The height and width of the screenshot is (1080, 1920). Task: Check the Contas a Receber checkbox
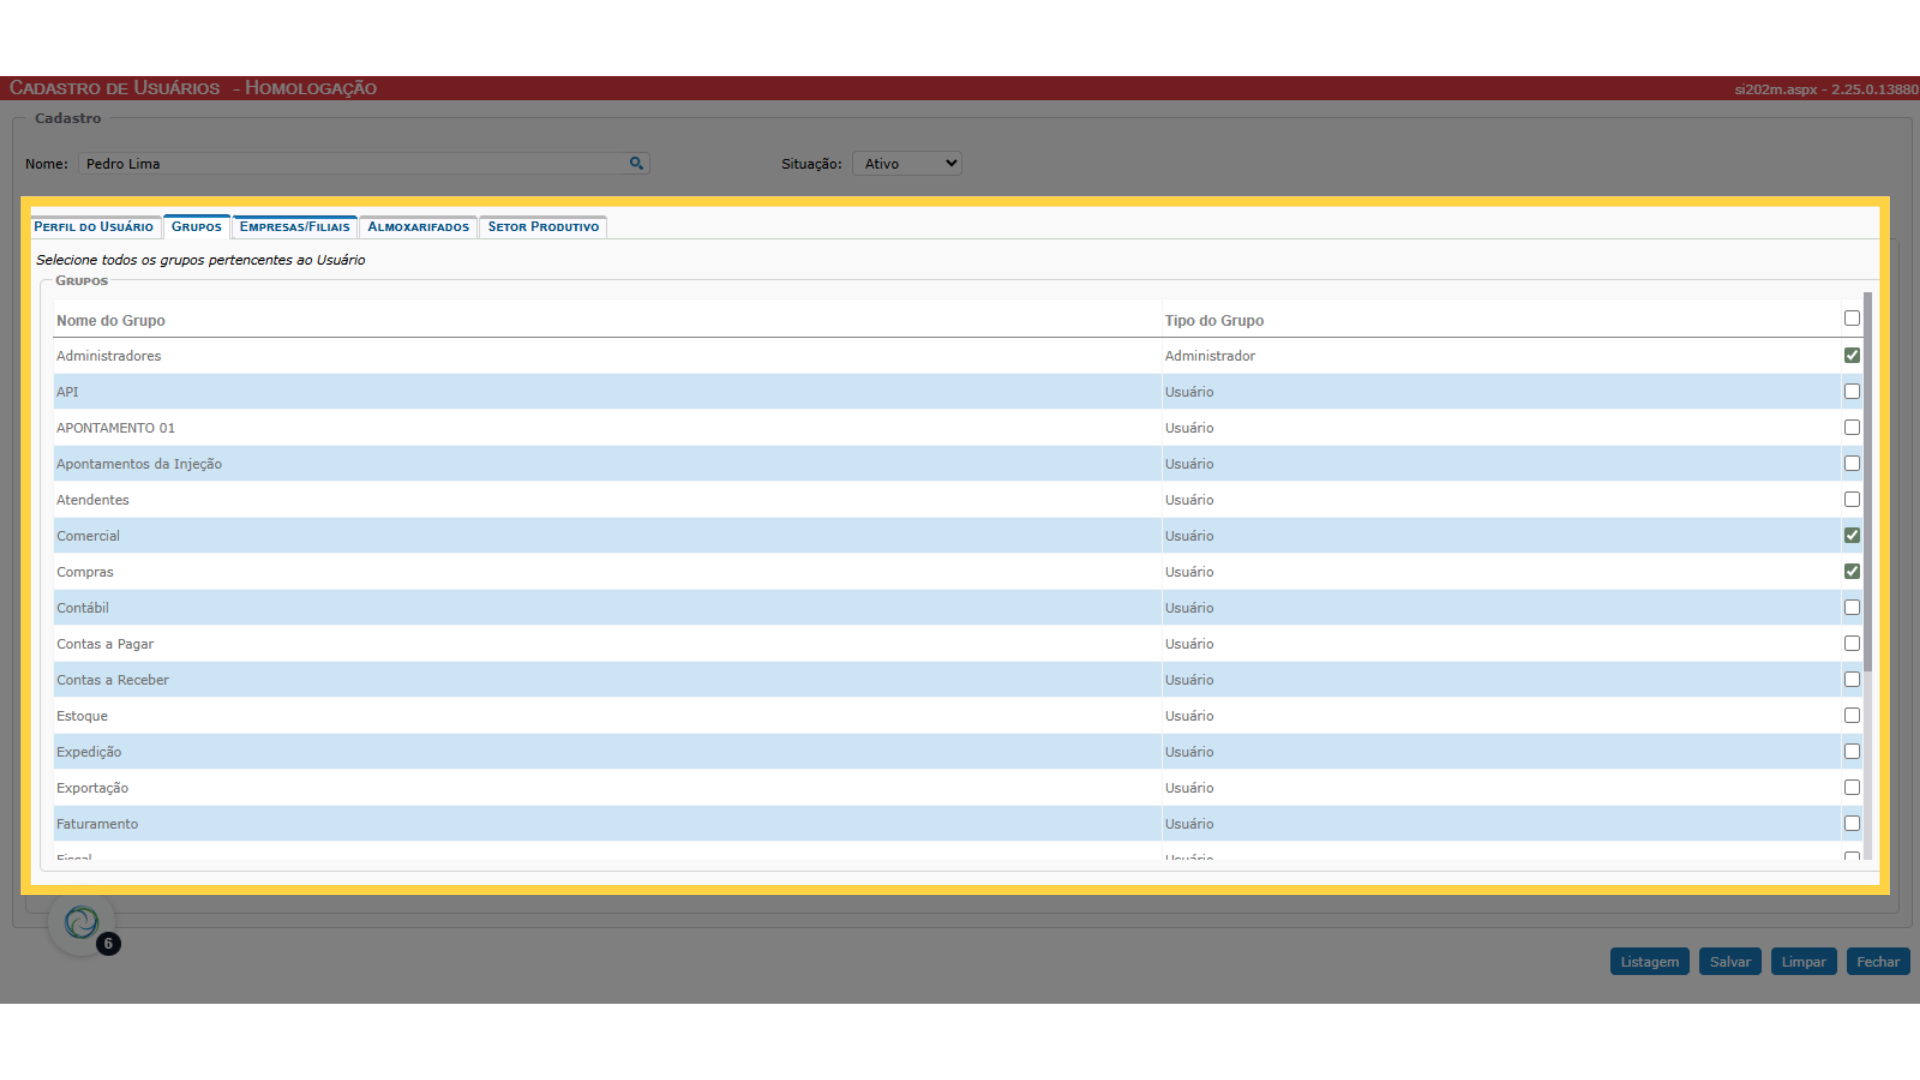1852,679
